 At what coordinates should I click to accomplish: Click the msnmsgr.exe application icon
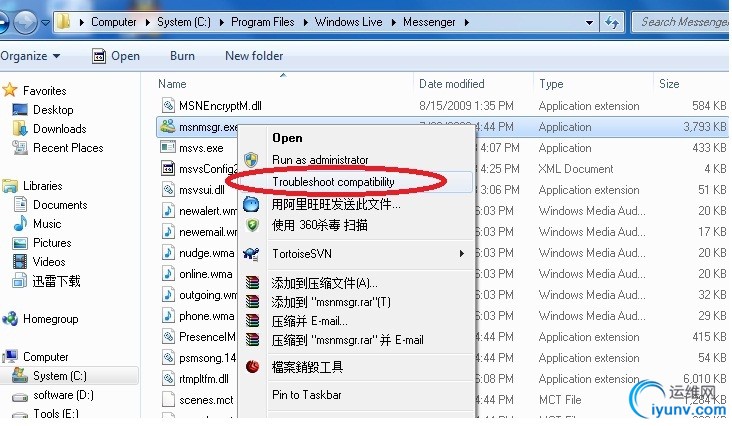[168, 126]
